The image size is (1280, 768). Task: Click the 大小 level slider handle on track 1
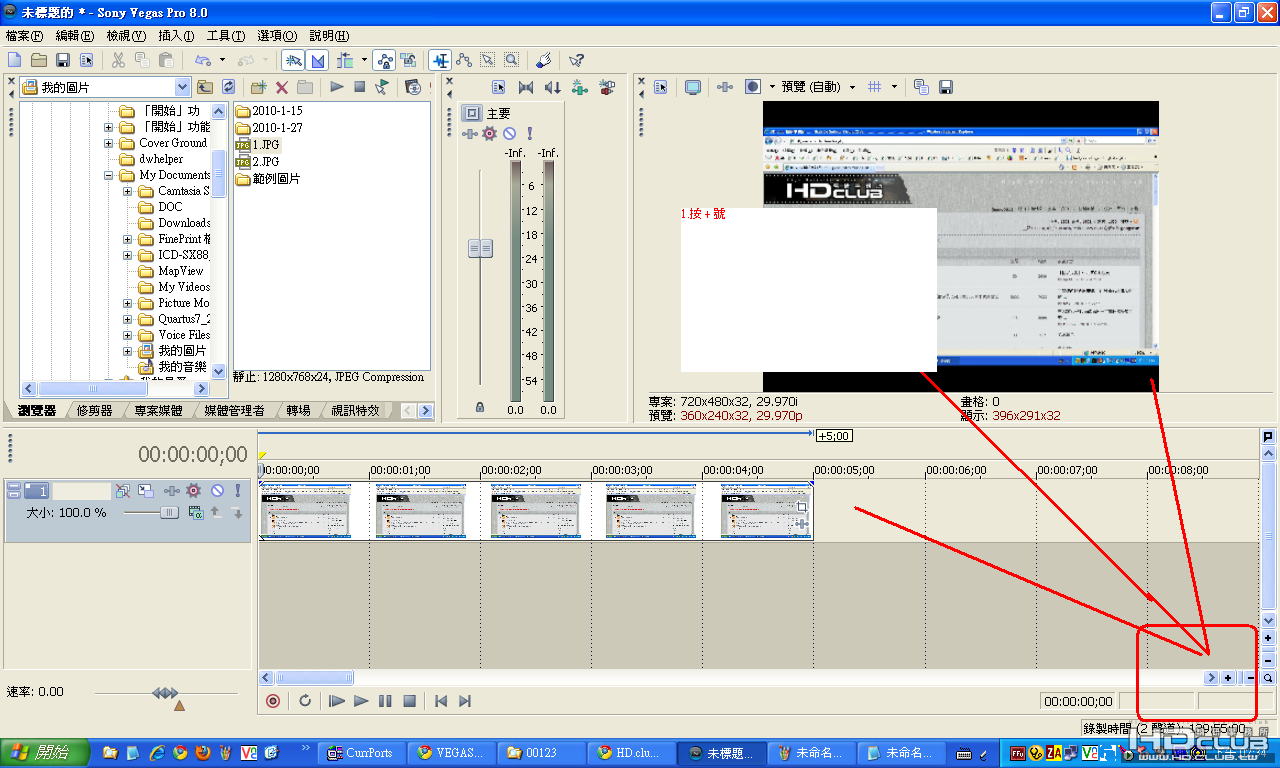pyautogui.click(x=169, y=512)
